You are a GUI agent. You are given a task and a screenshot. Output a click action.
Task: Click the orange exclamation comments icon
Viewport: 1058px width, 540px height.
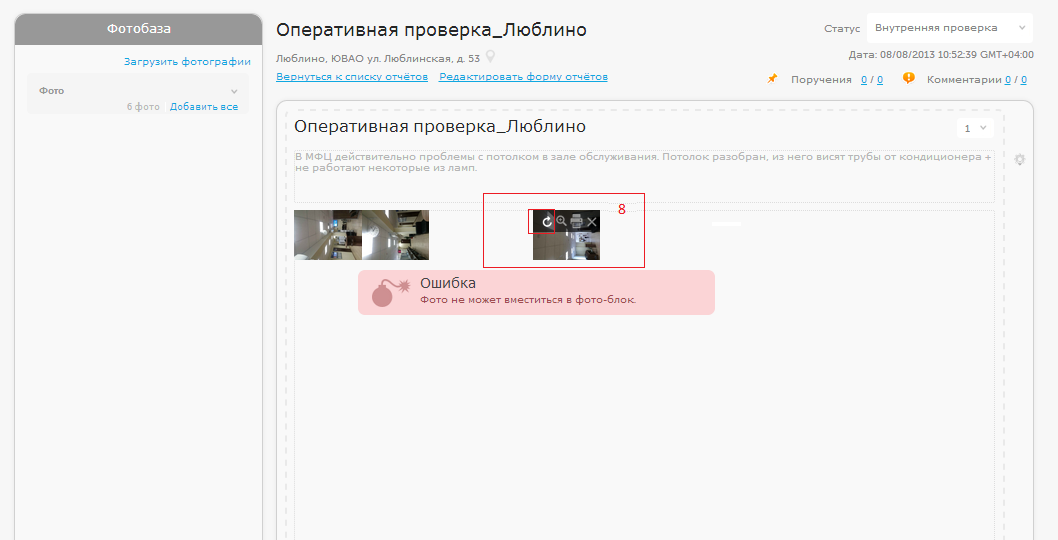point(908,78)
